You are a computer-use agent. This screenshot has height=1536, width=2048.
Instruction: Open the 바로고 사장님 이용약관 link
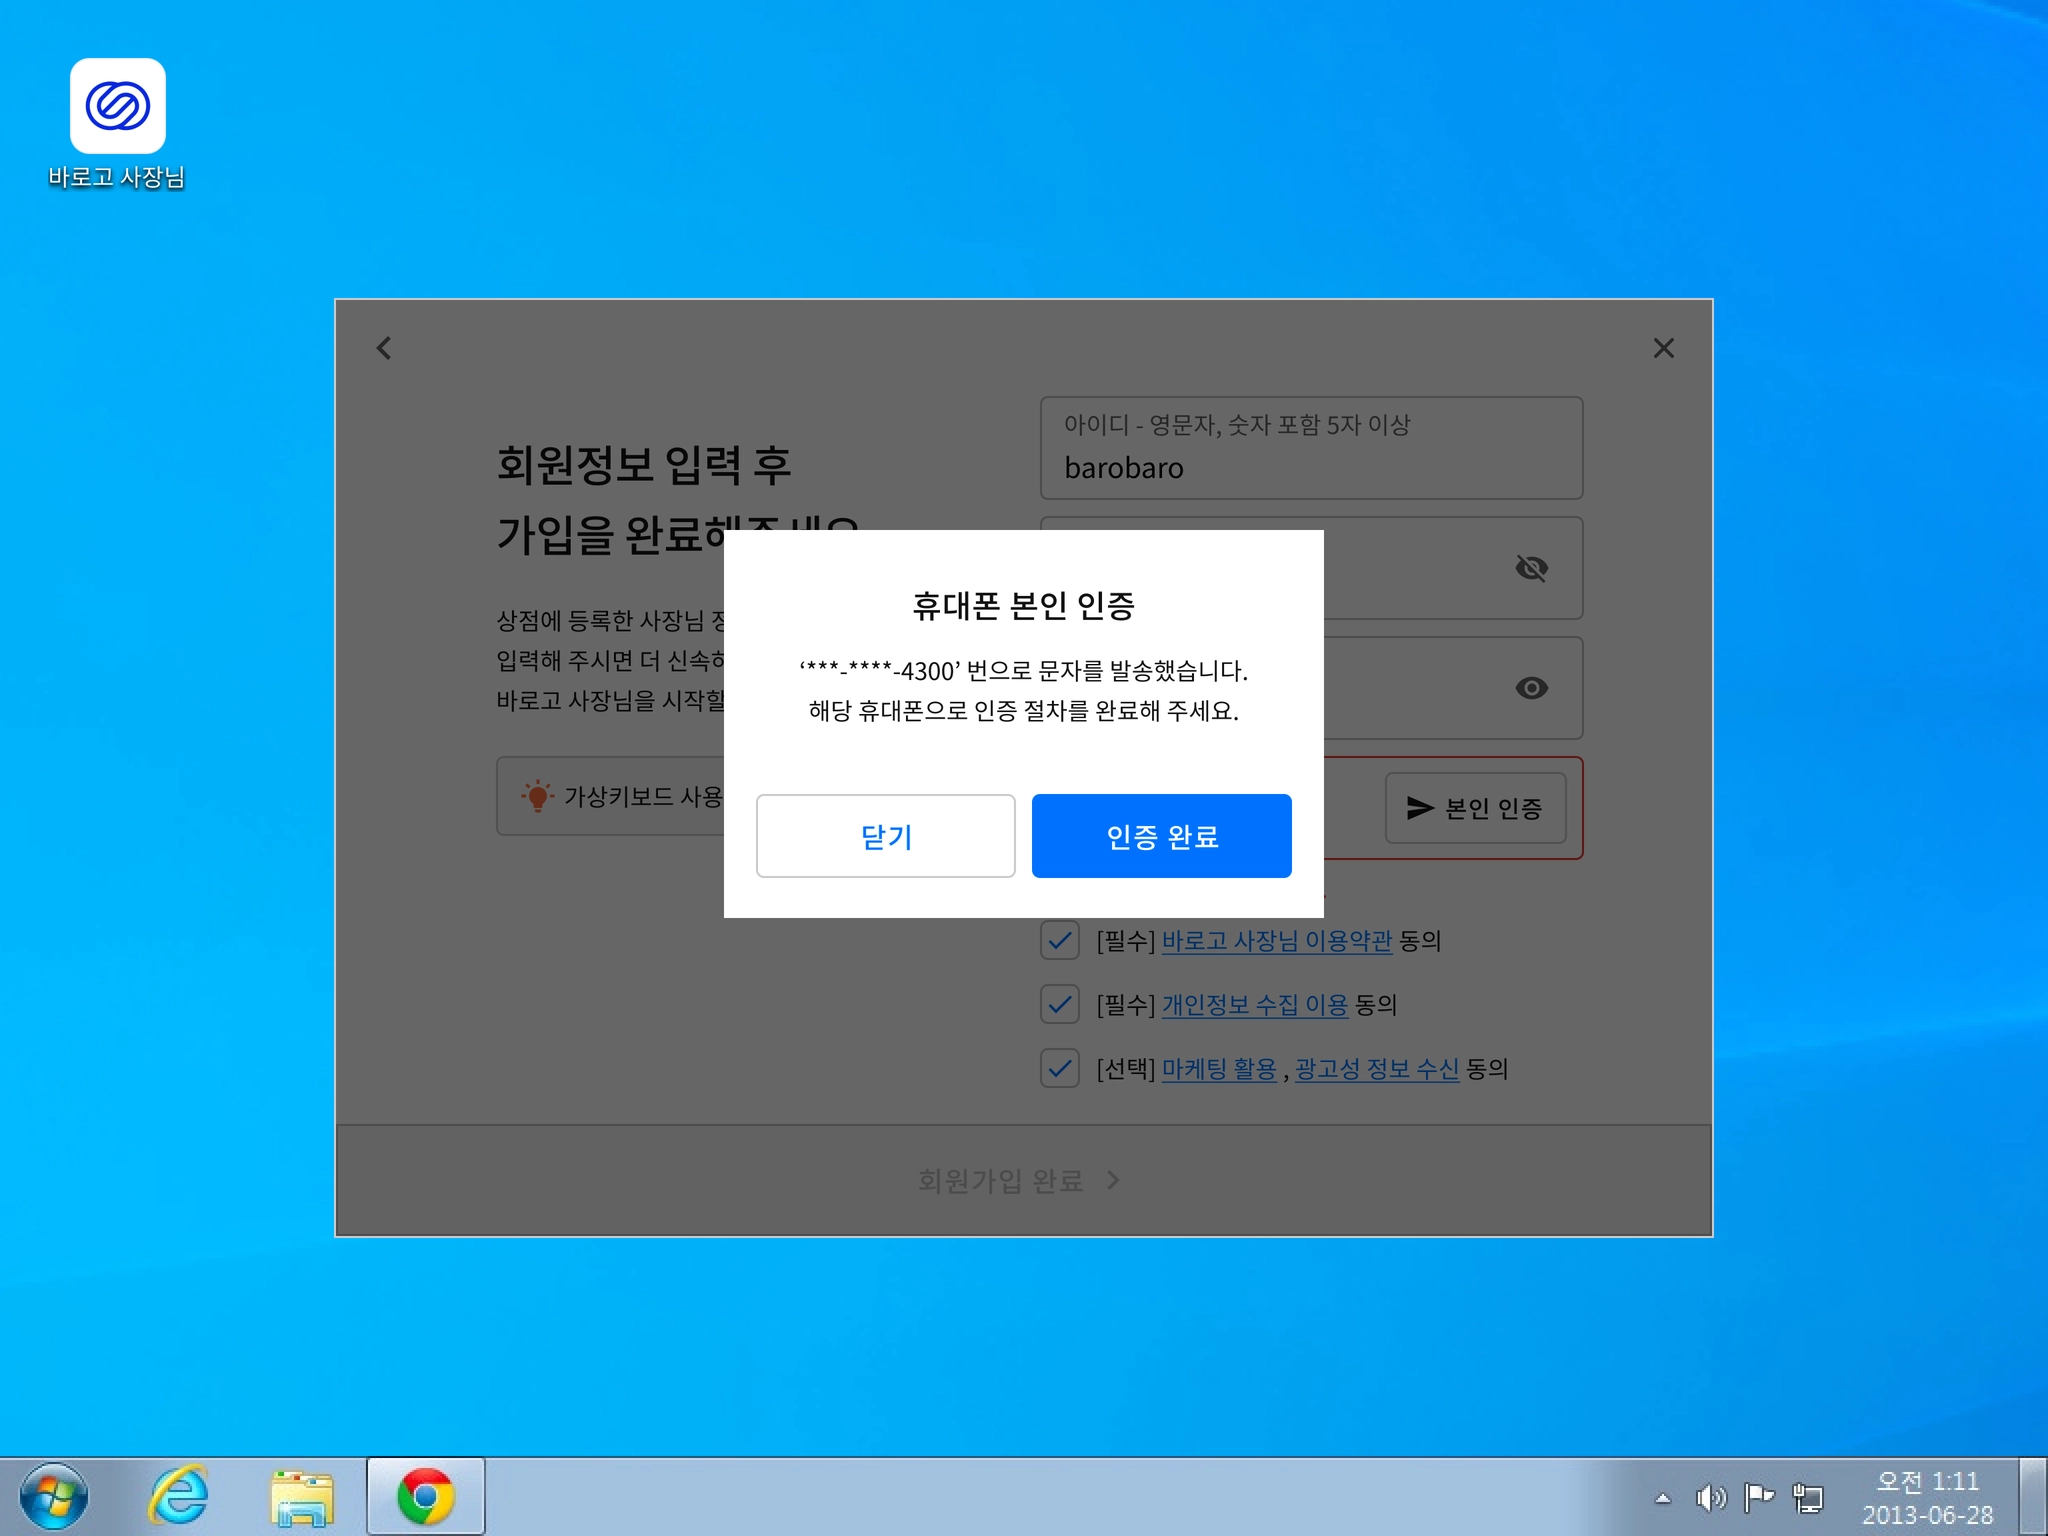[x=1276, y=940]
